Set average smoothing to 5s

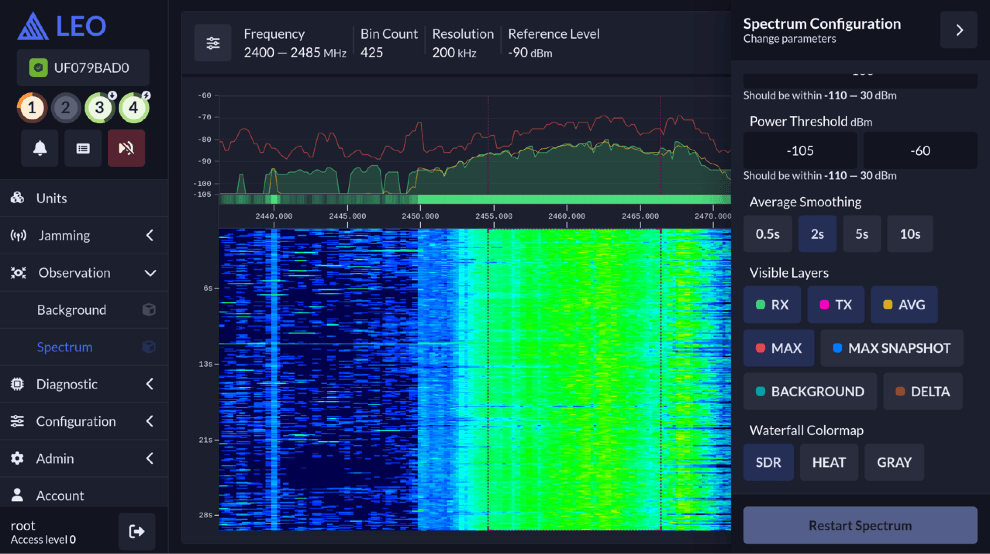862,234
